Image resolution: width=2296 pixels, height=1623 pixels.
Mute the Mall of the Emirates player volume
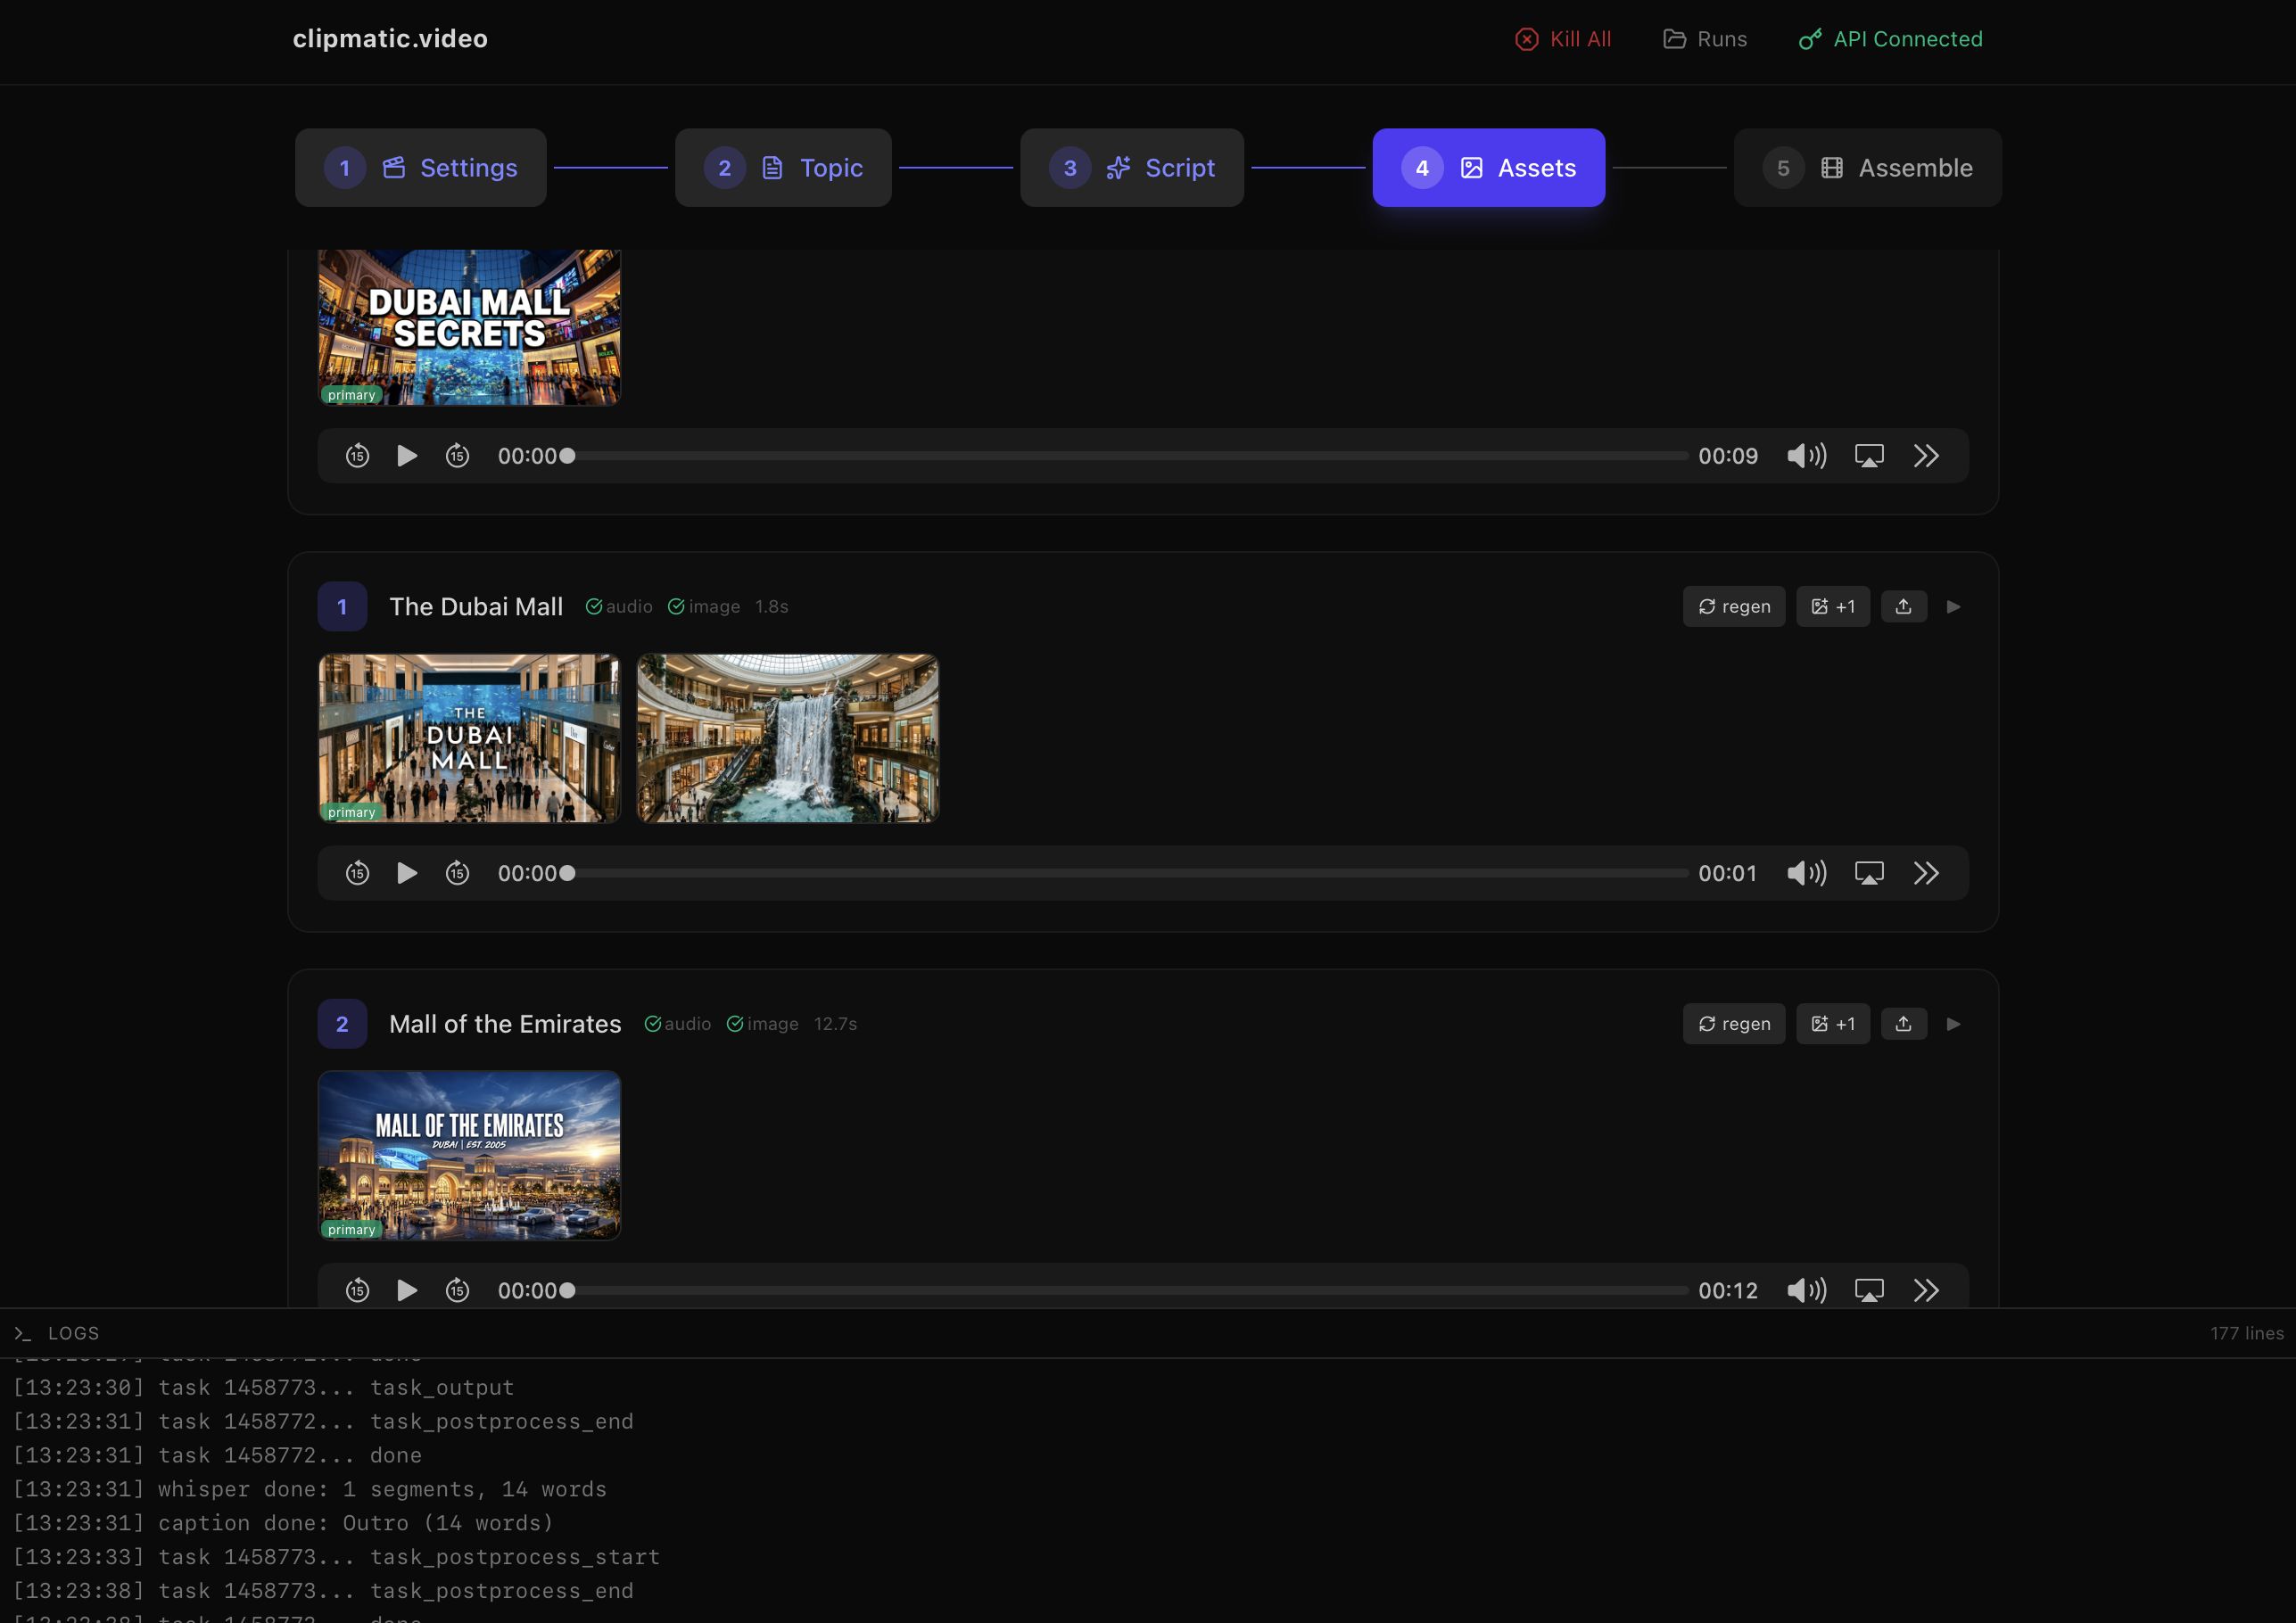click(1807, 1290)
